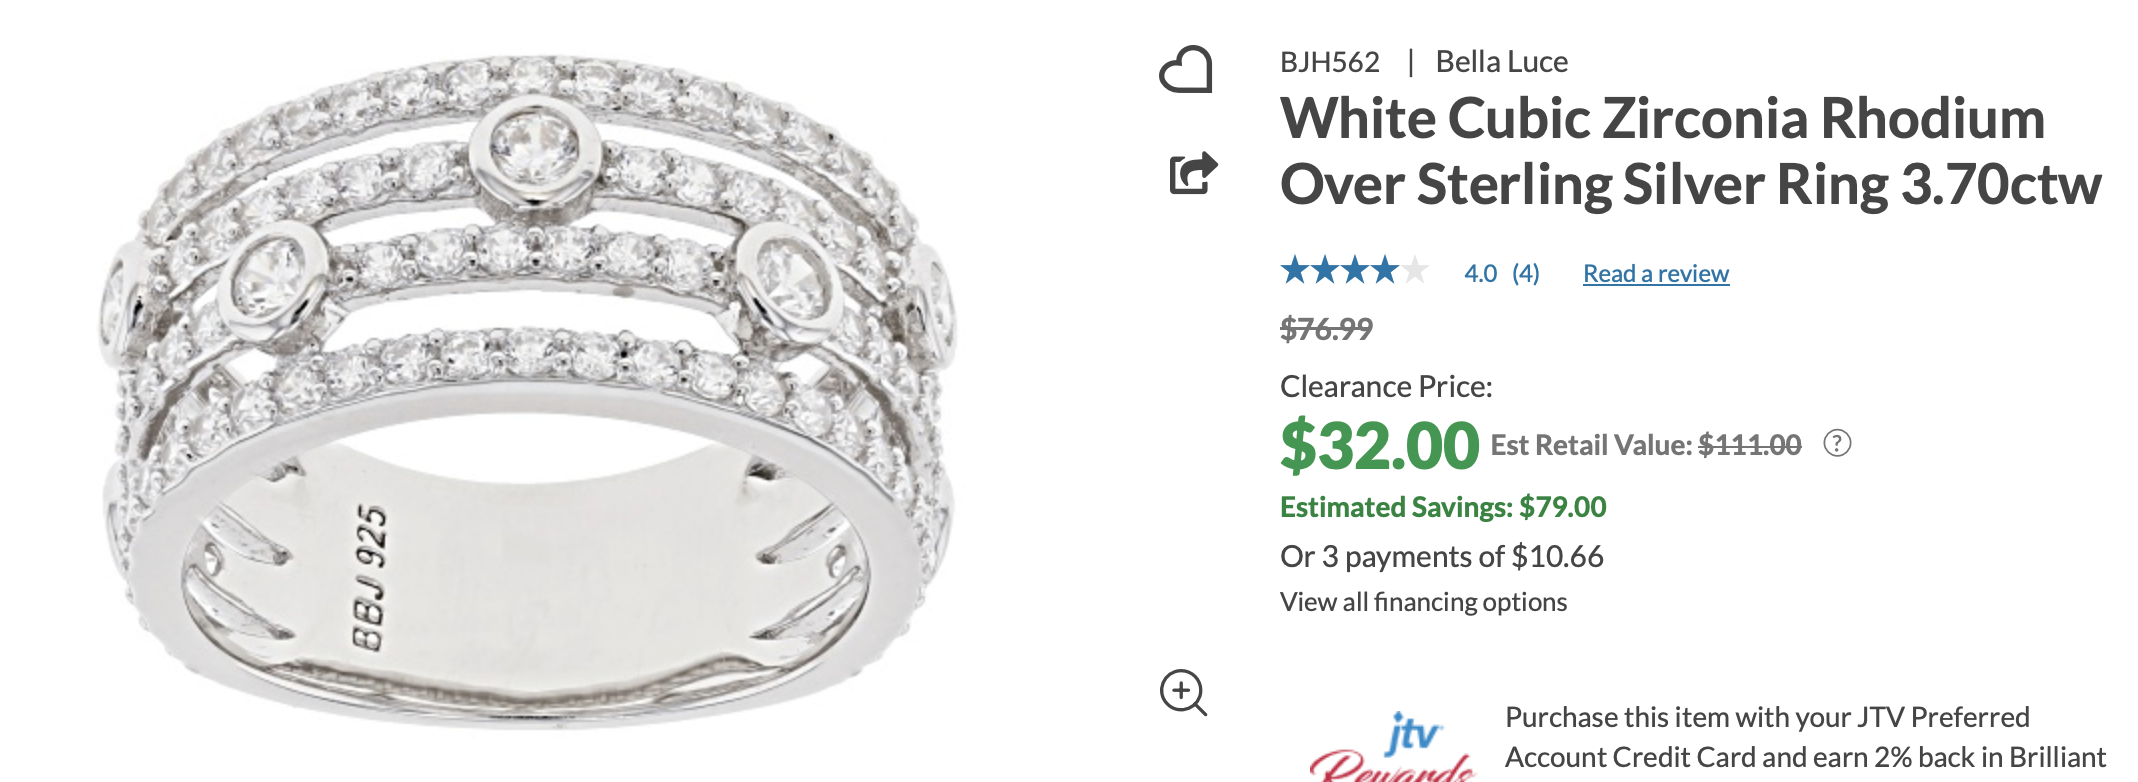Click the crossed-out $111.00 retail value
Viewport: 2138px width, 782px height.
coord(1749,445)
